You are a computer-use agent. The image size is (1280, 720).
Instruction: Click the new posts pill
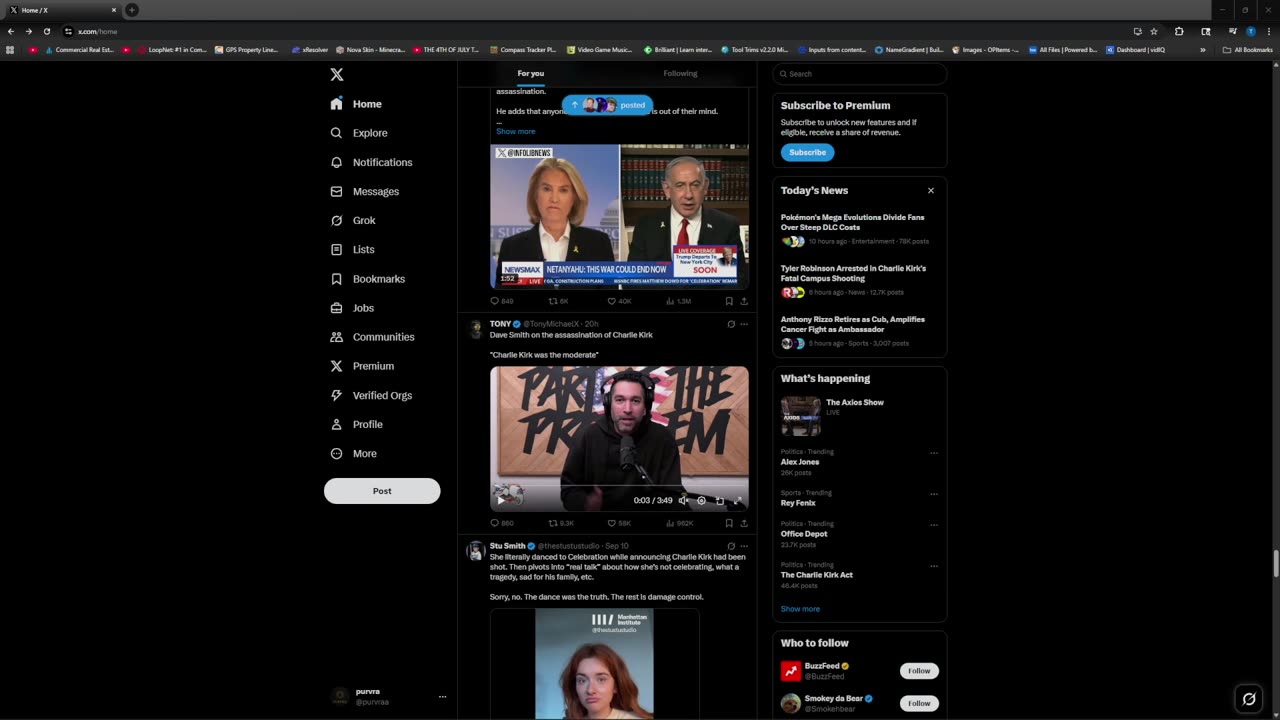pos(607,104)
